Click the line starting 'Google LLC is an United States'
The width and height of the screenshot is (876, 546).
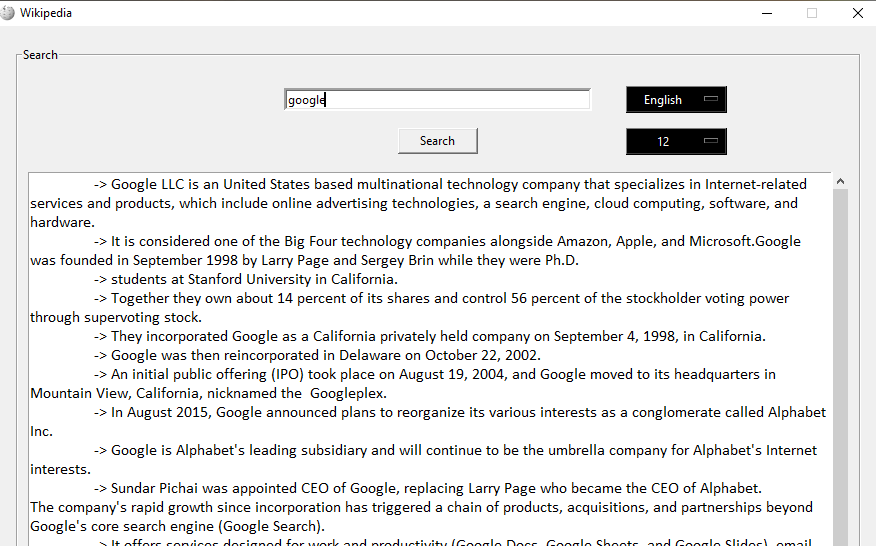click(x=450, y=184)
